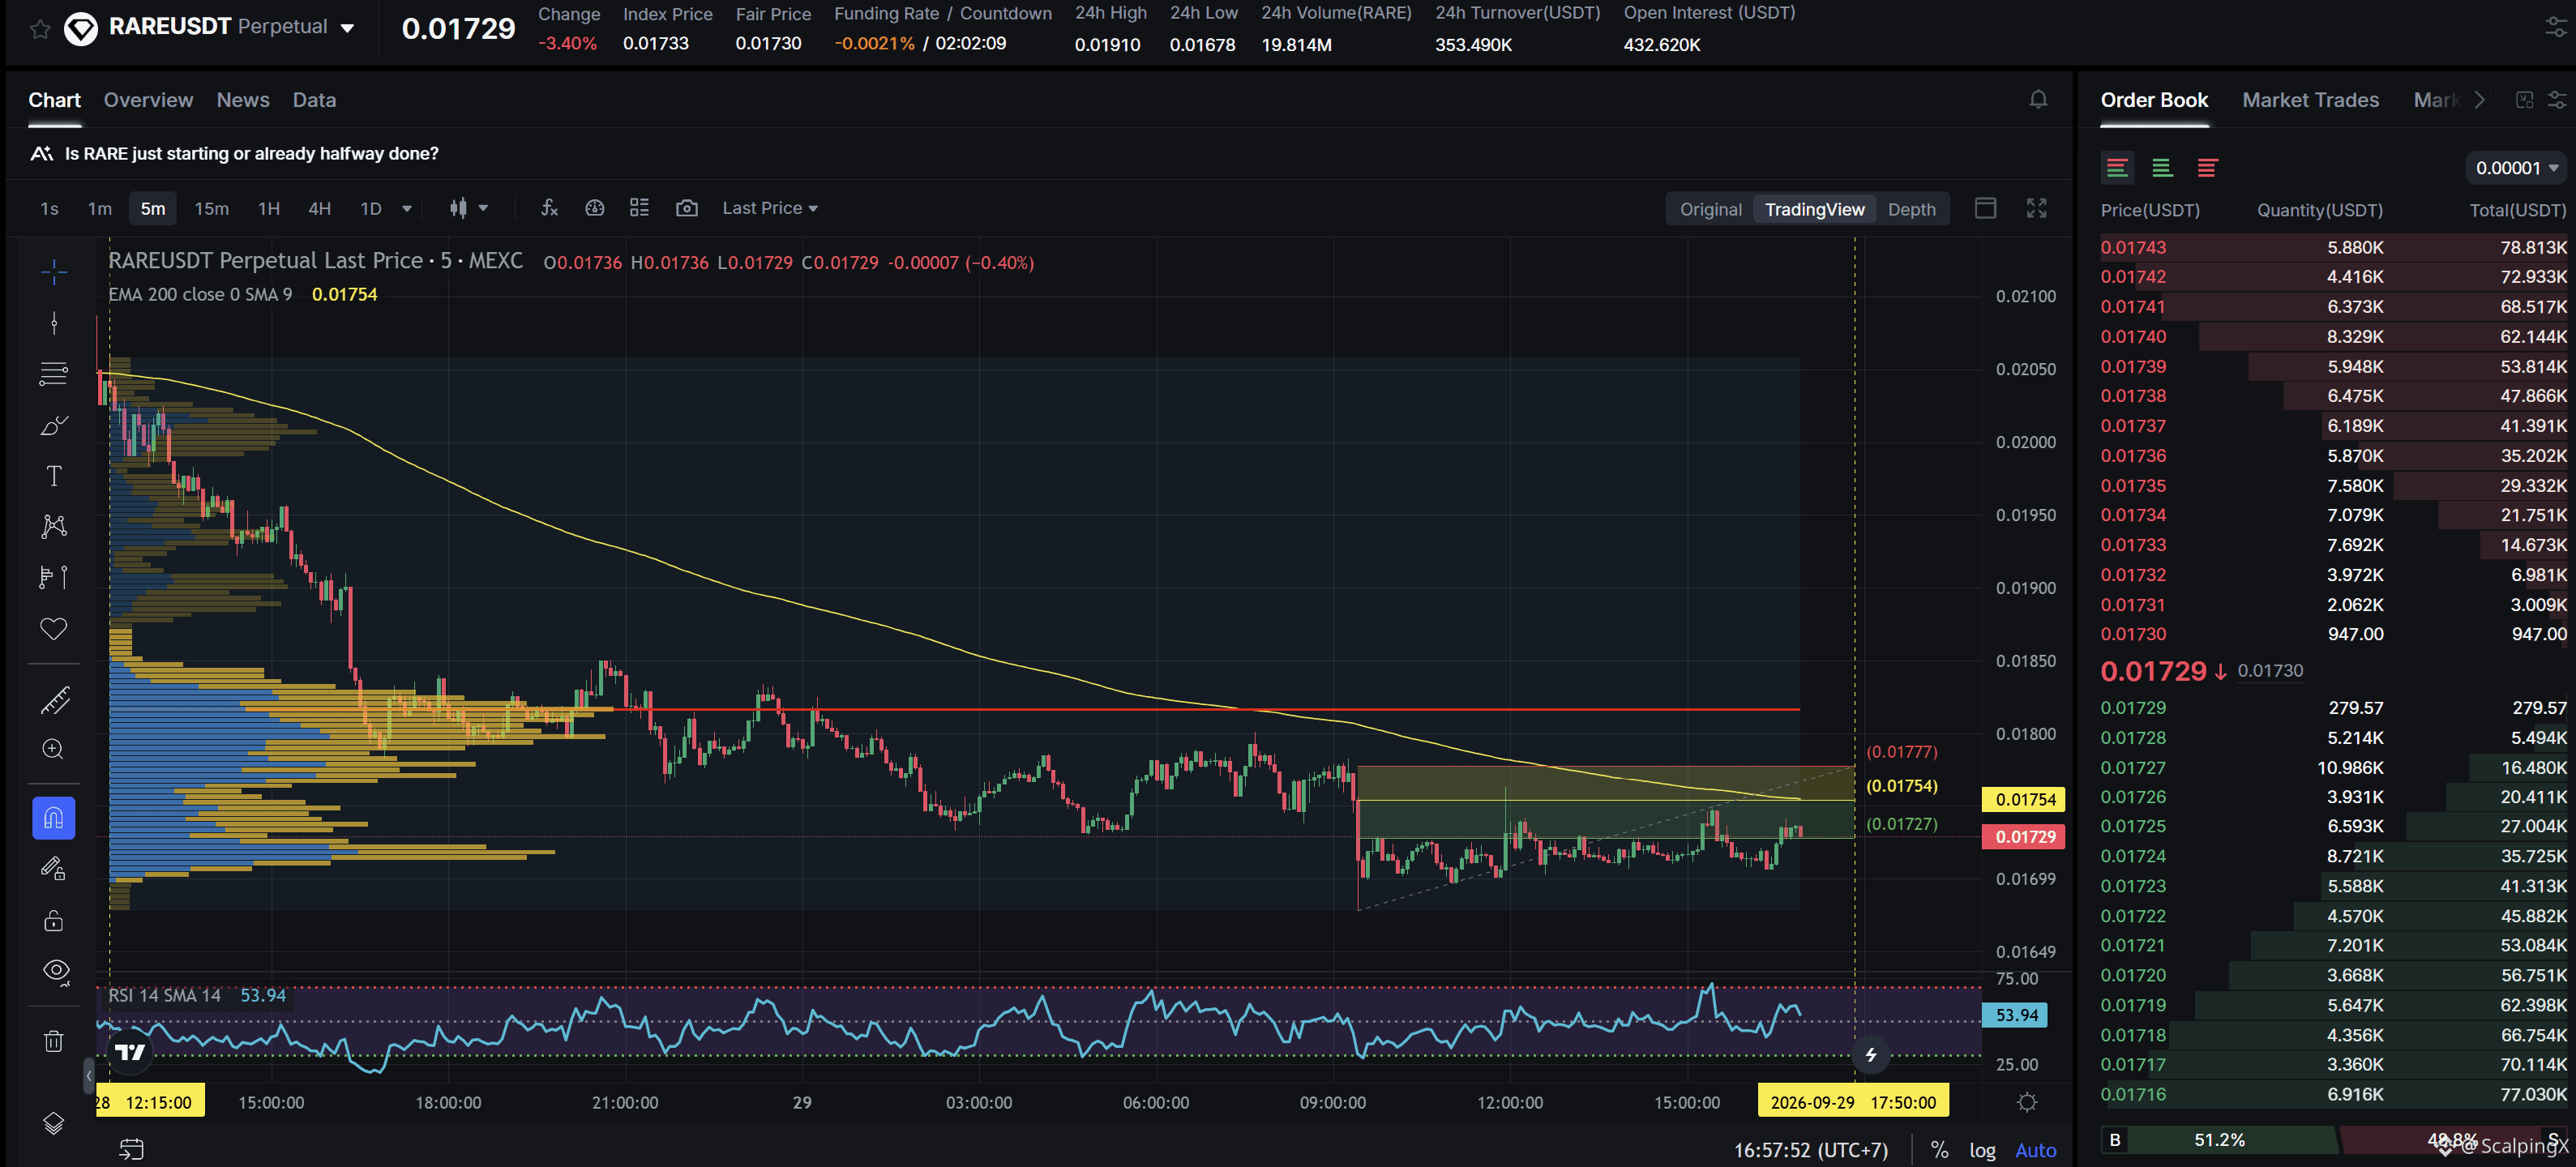Open the Last Price dropdown
Image resolution: width=2576 pixels, height=1167 pixels.
pyautogui.click(x=770, y=208)
